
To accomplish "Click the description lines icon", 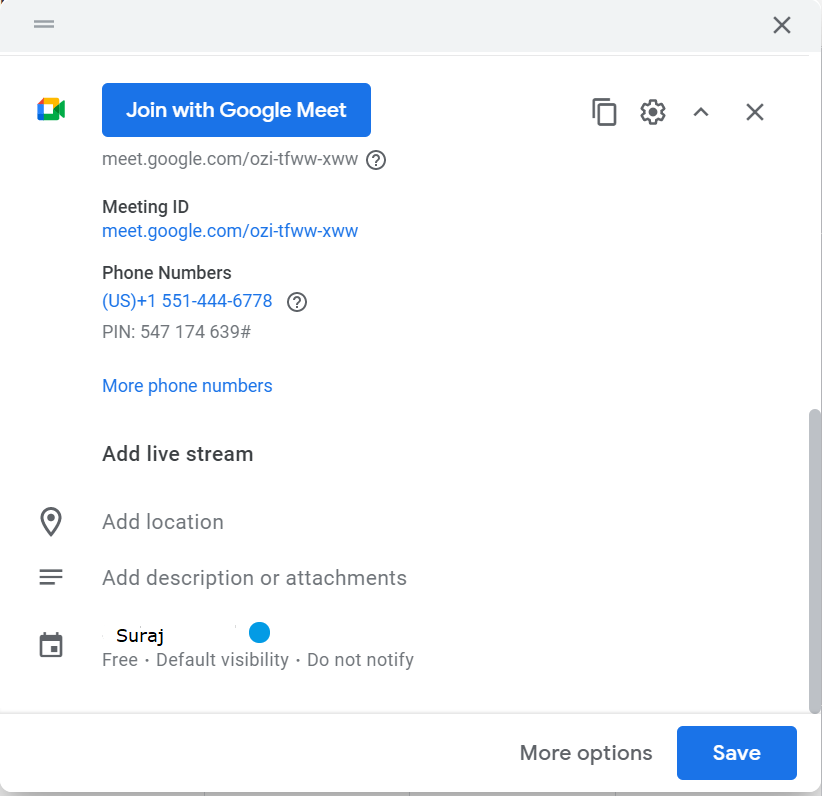I will pyautogui.click(x=51, y=577).
